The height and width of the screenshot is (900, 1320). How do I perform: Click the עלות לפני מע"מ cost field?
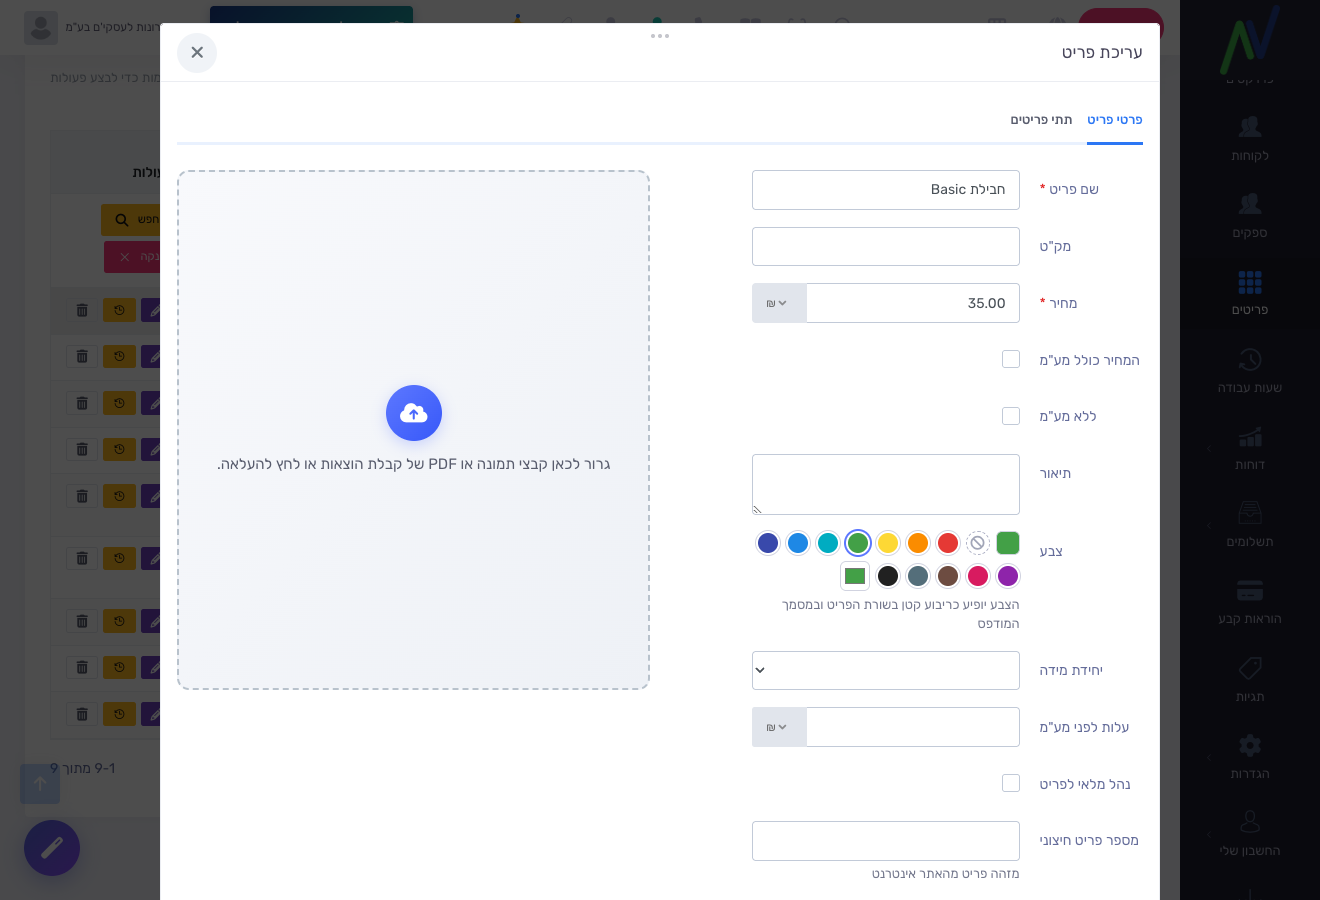click(x=913, y=727)
